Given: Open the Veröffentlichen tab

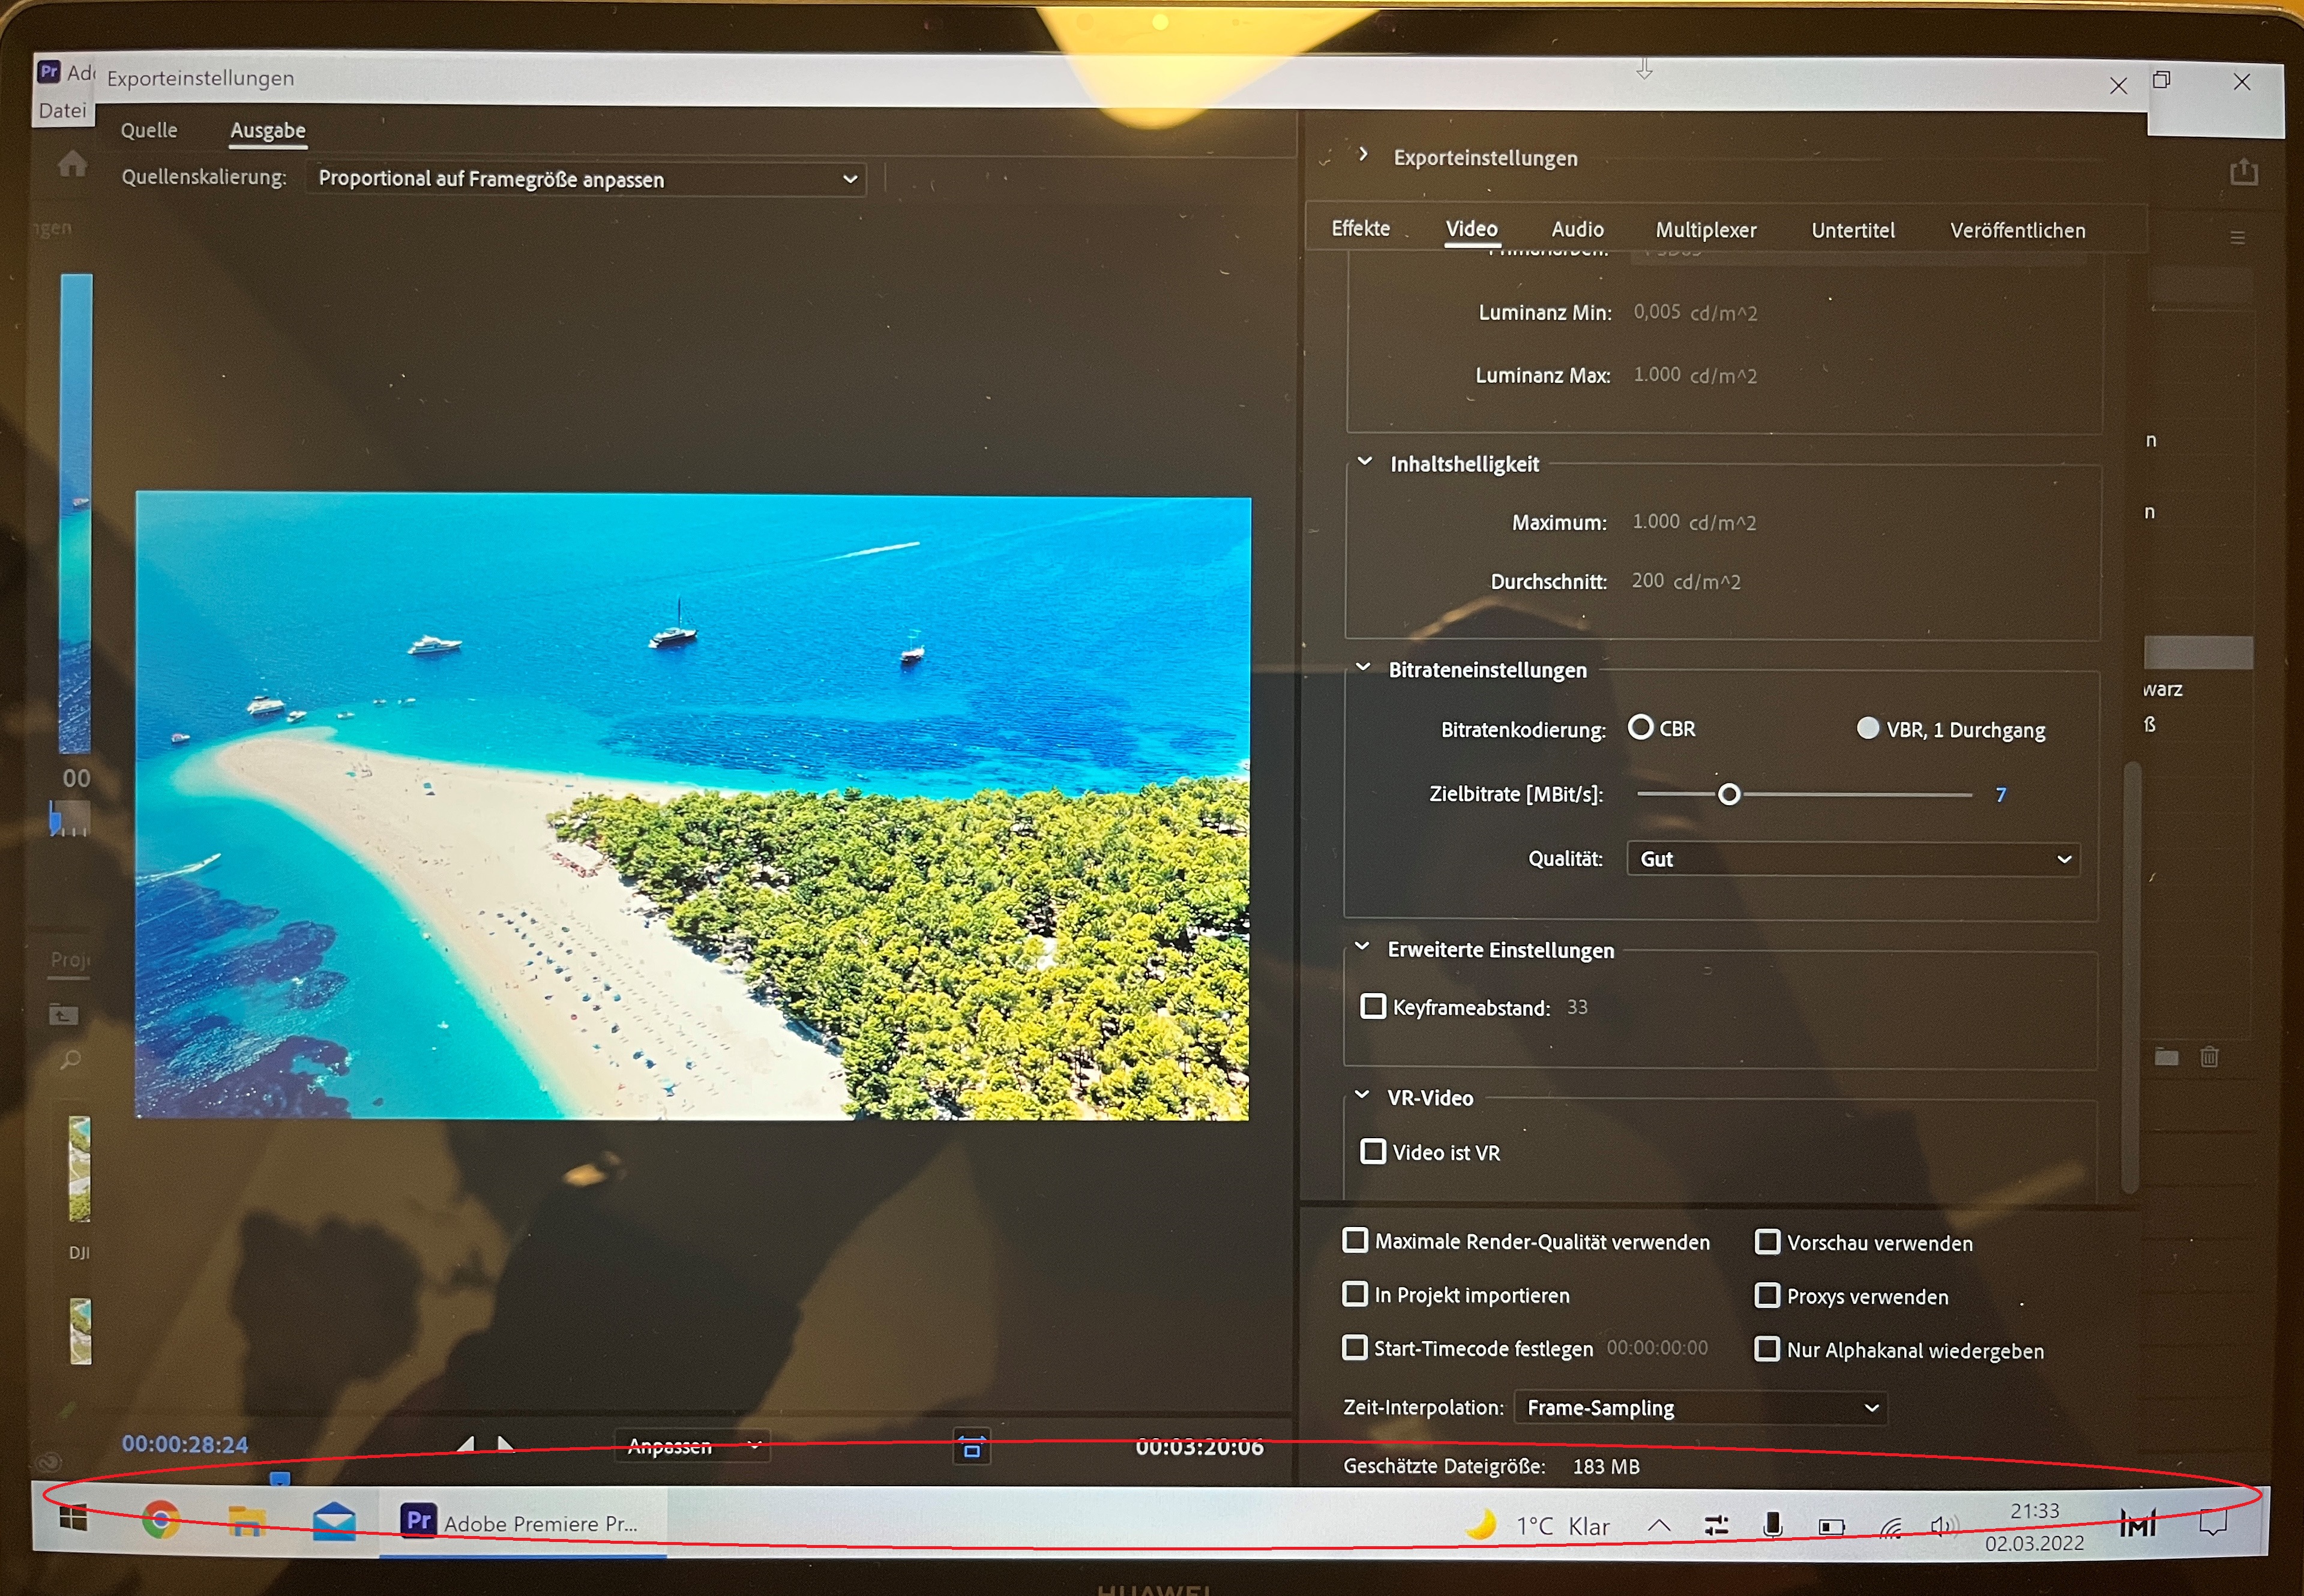Looking at the screenshot, I should [2017, 231].
